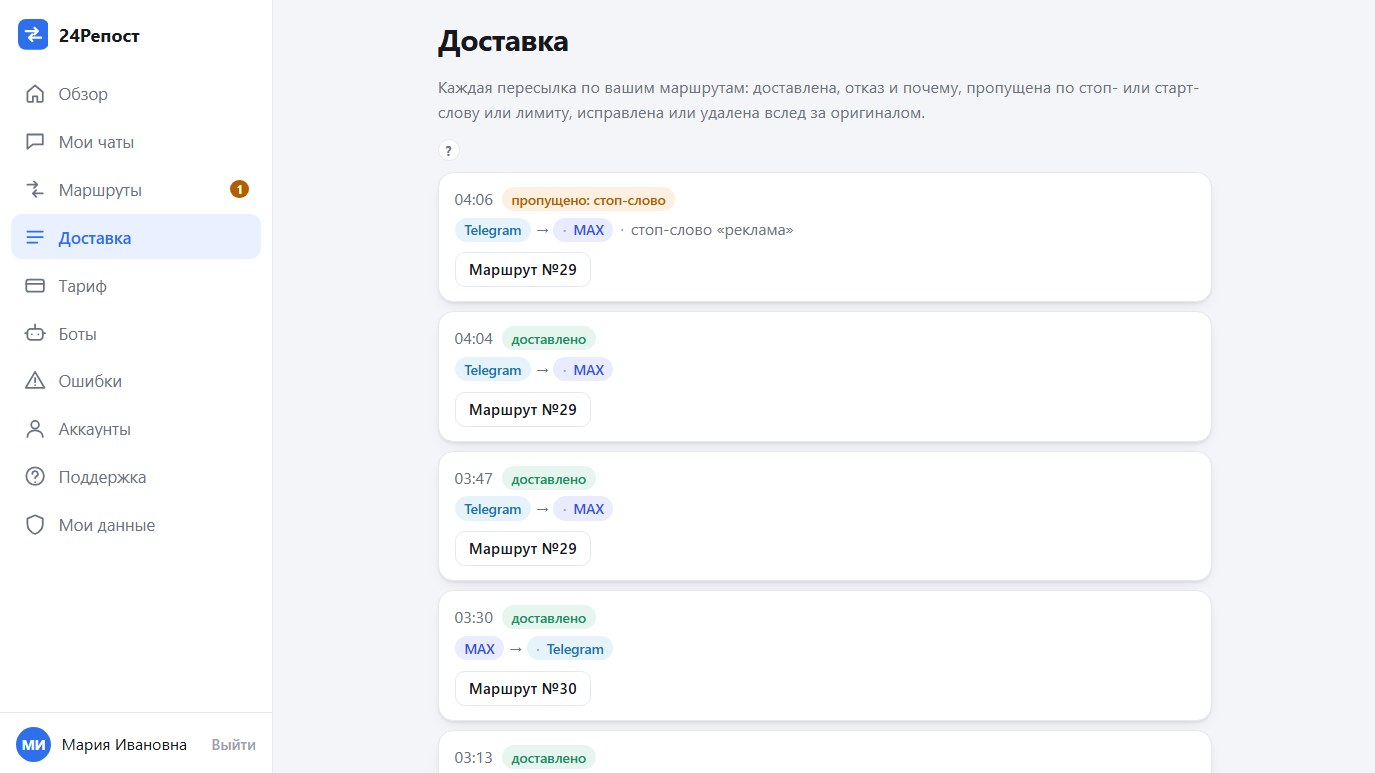Open Мои данные in the sidebar
The height and width of the screenshot is (773, 1375).
coord(136,525)
